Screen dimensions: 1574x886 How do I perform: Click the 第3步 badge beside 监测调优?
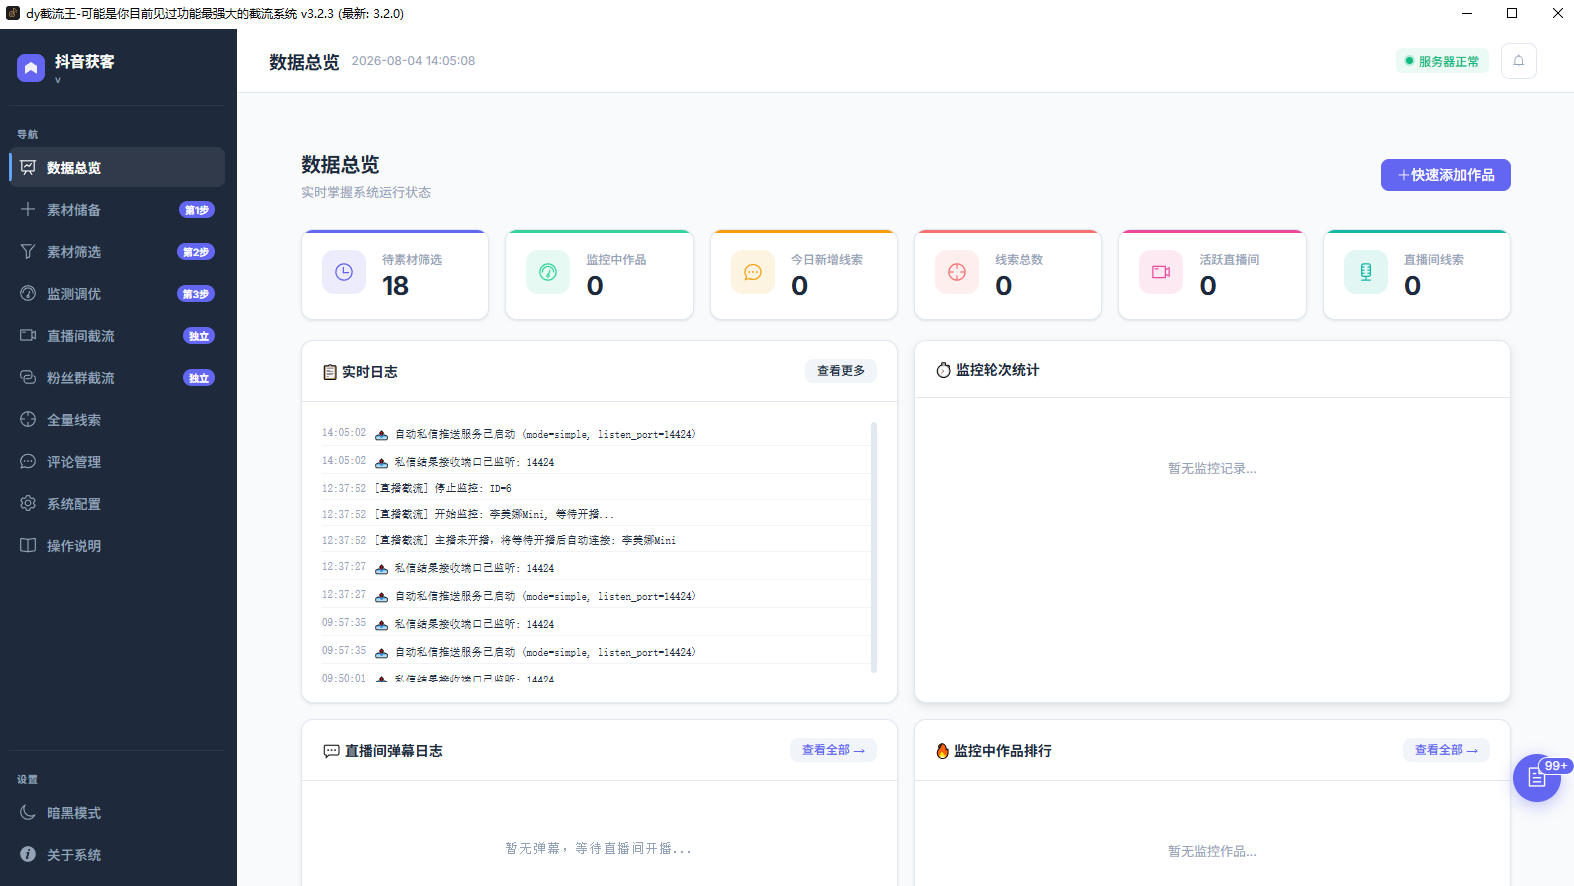click(196, 294)
